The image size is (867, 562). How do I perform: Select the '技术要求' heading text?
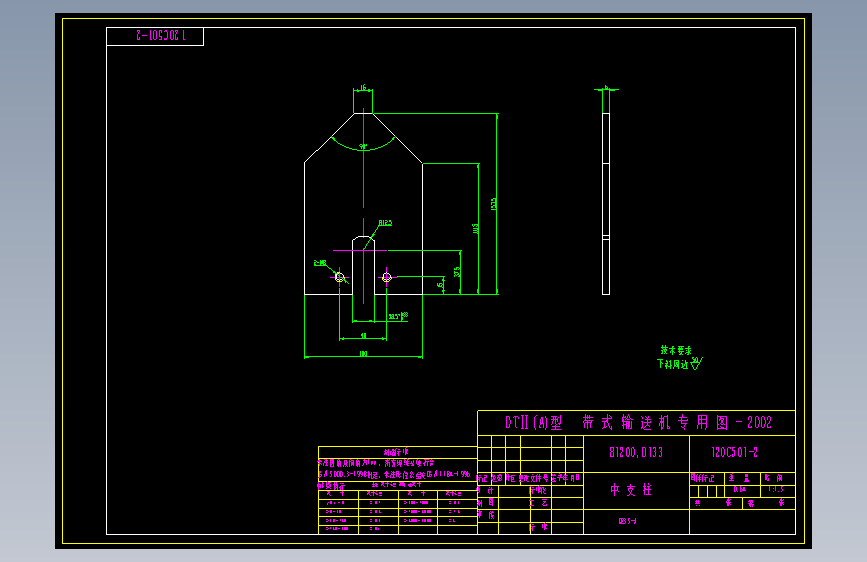point(676,350)
